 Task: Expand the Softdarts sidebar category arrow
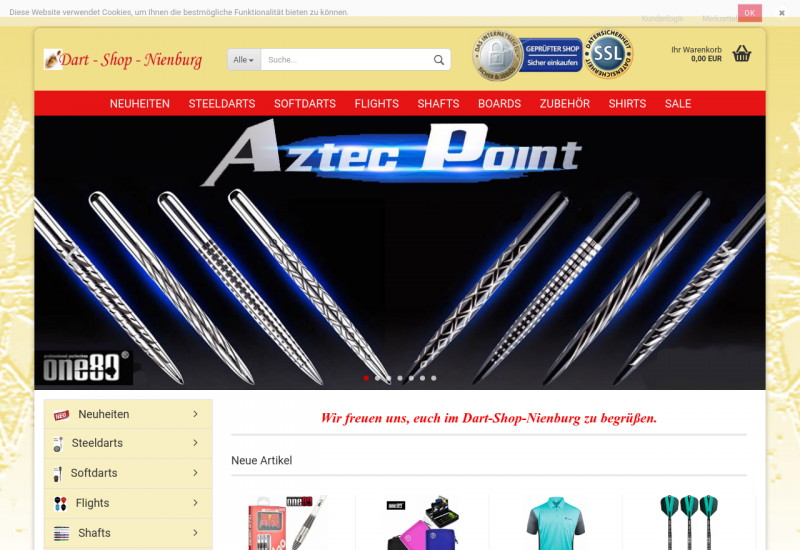point(195,473)
